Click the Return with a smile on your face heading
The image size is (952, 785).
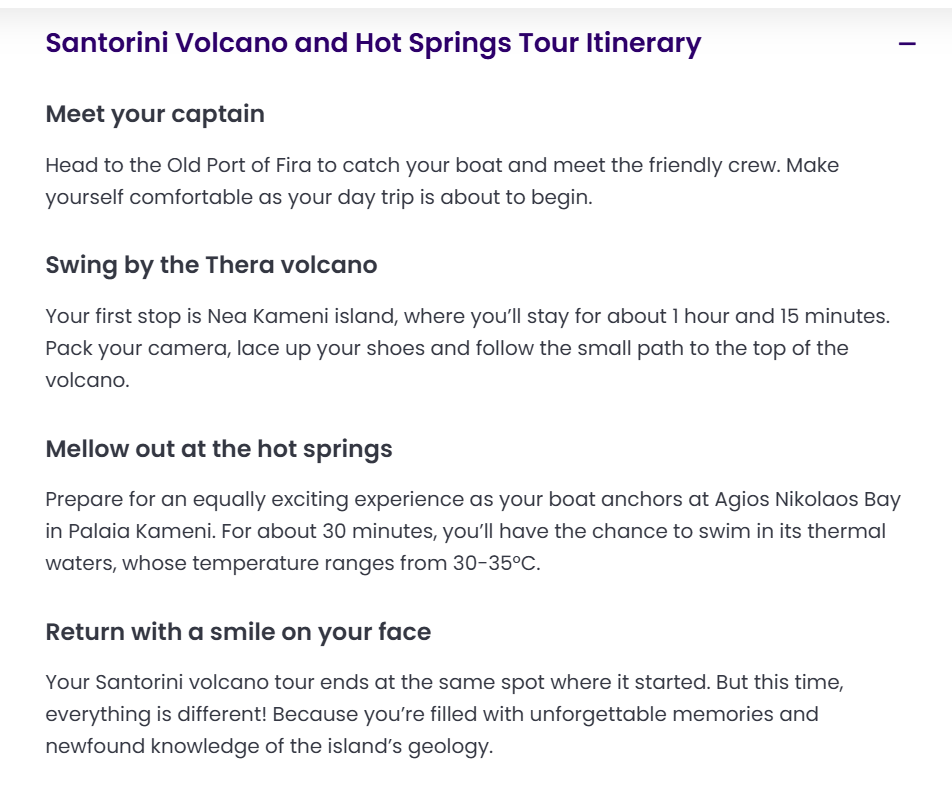click(x=238, y=632)
